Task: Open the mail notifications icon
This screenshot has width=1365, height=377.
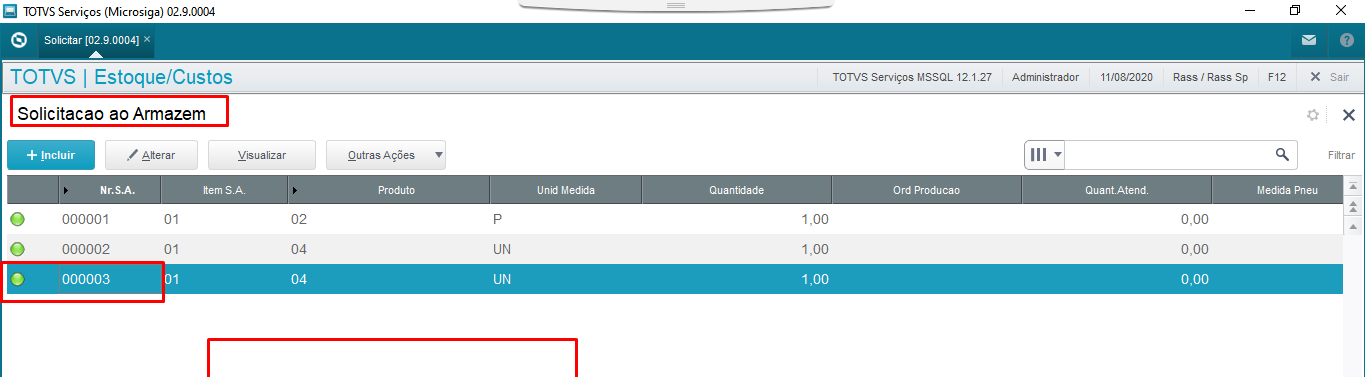Action: pos(1309,40)
